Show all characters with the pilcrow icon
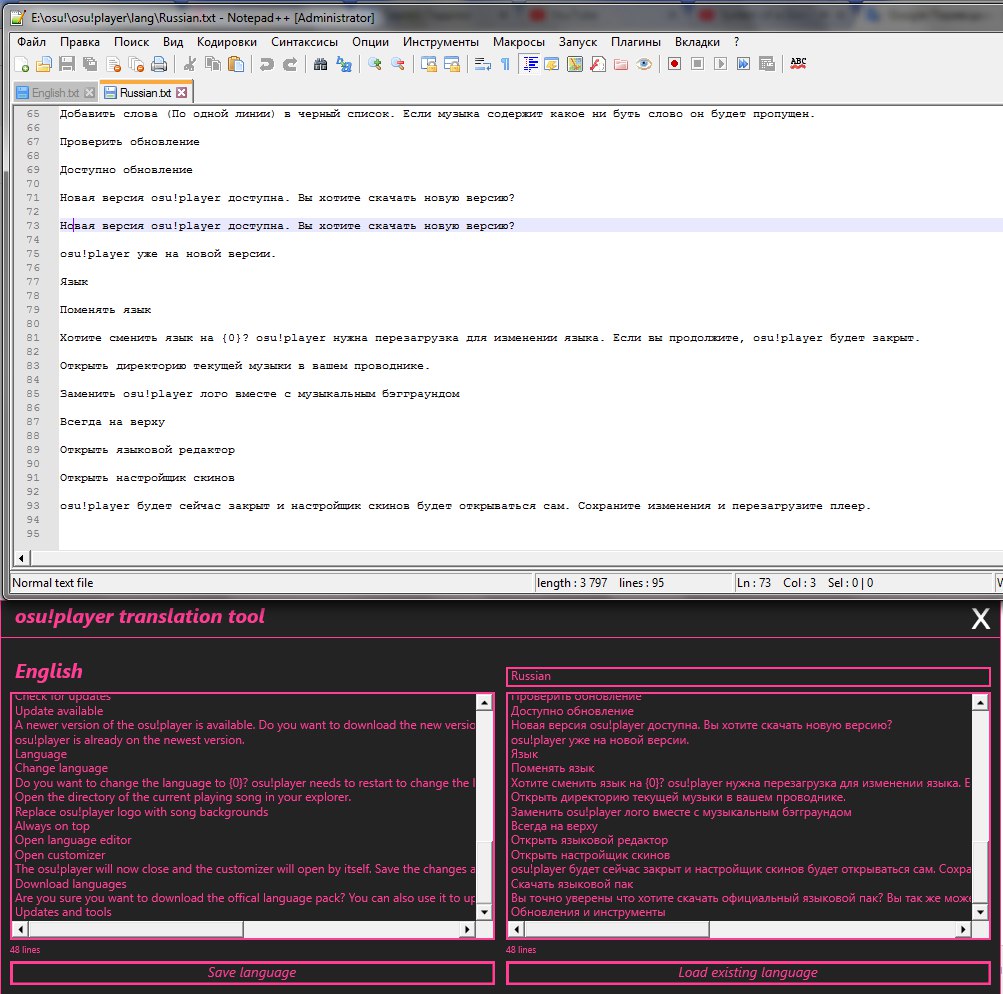1003x994 pixels. [x=505, y=64]
